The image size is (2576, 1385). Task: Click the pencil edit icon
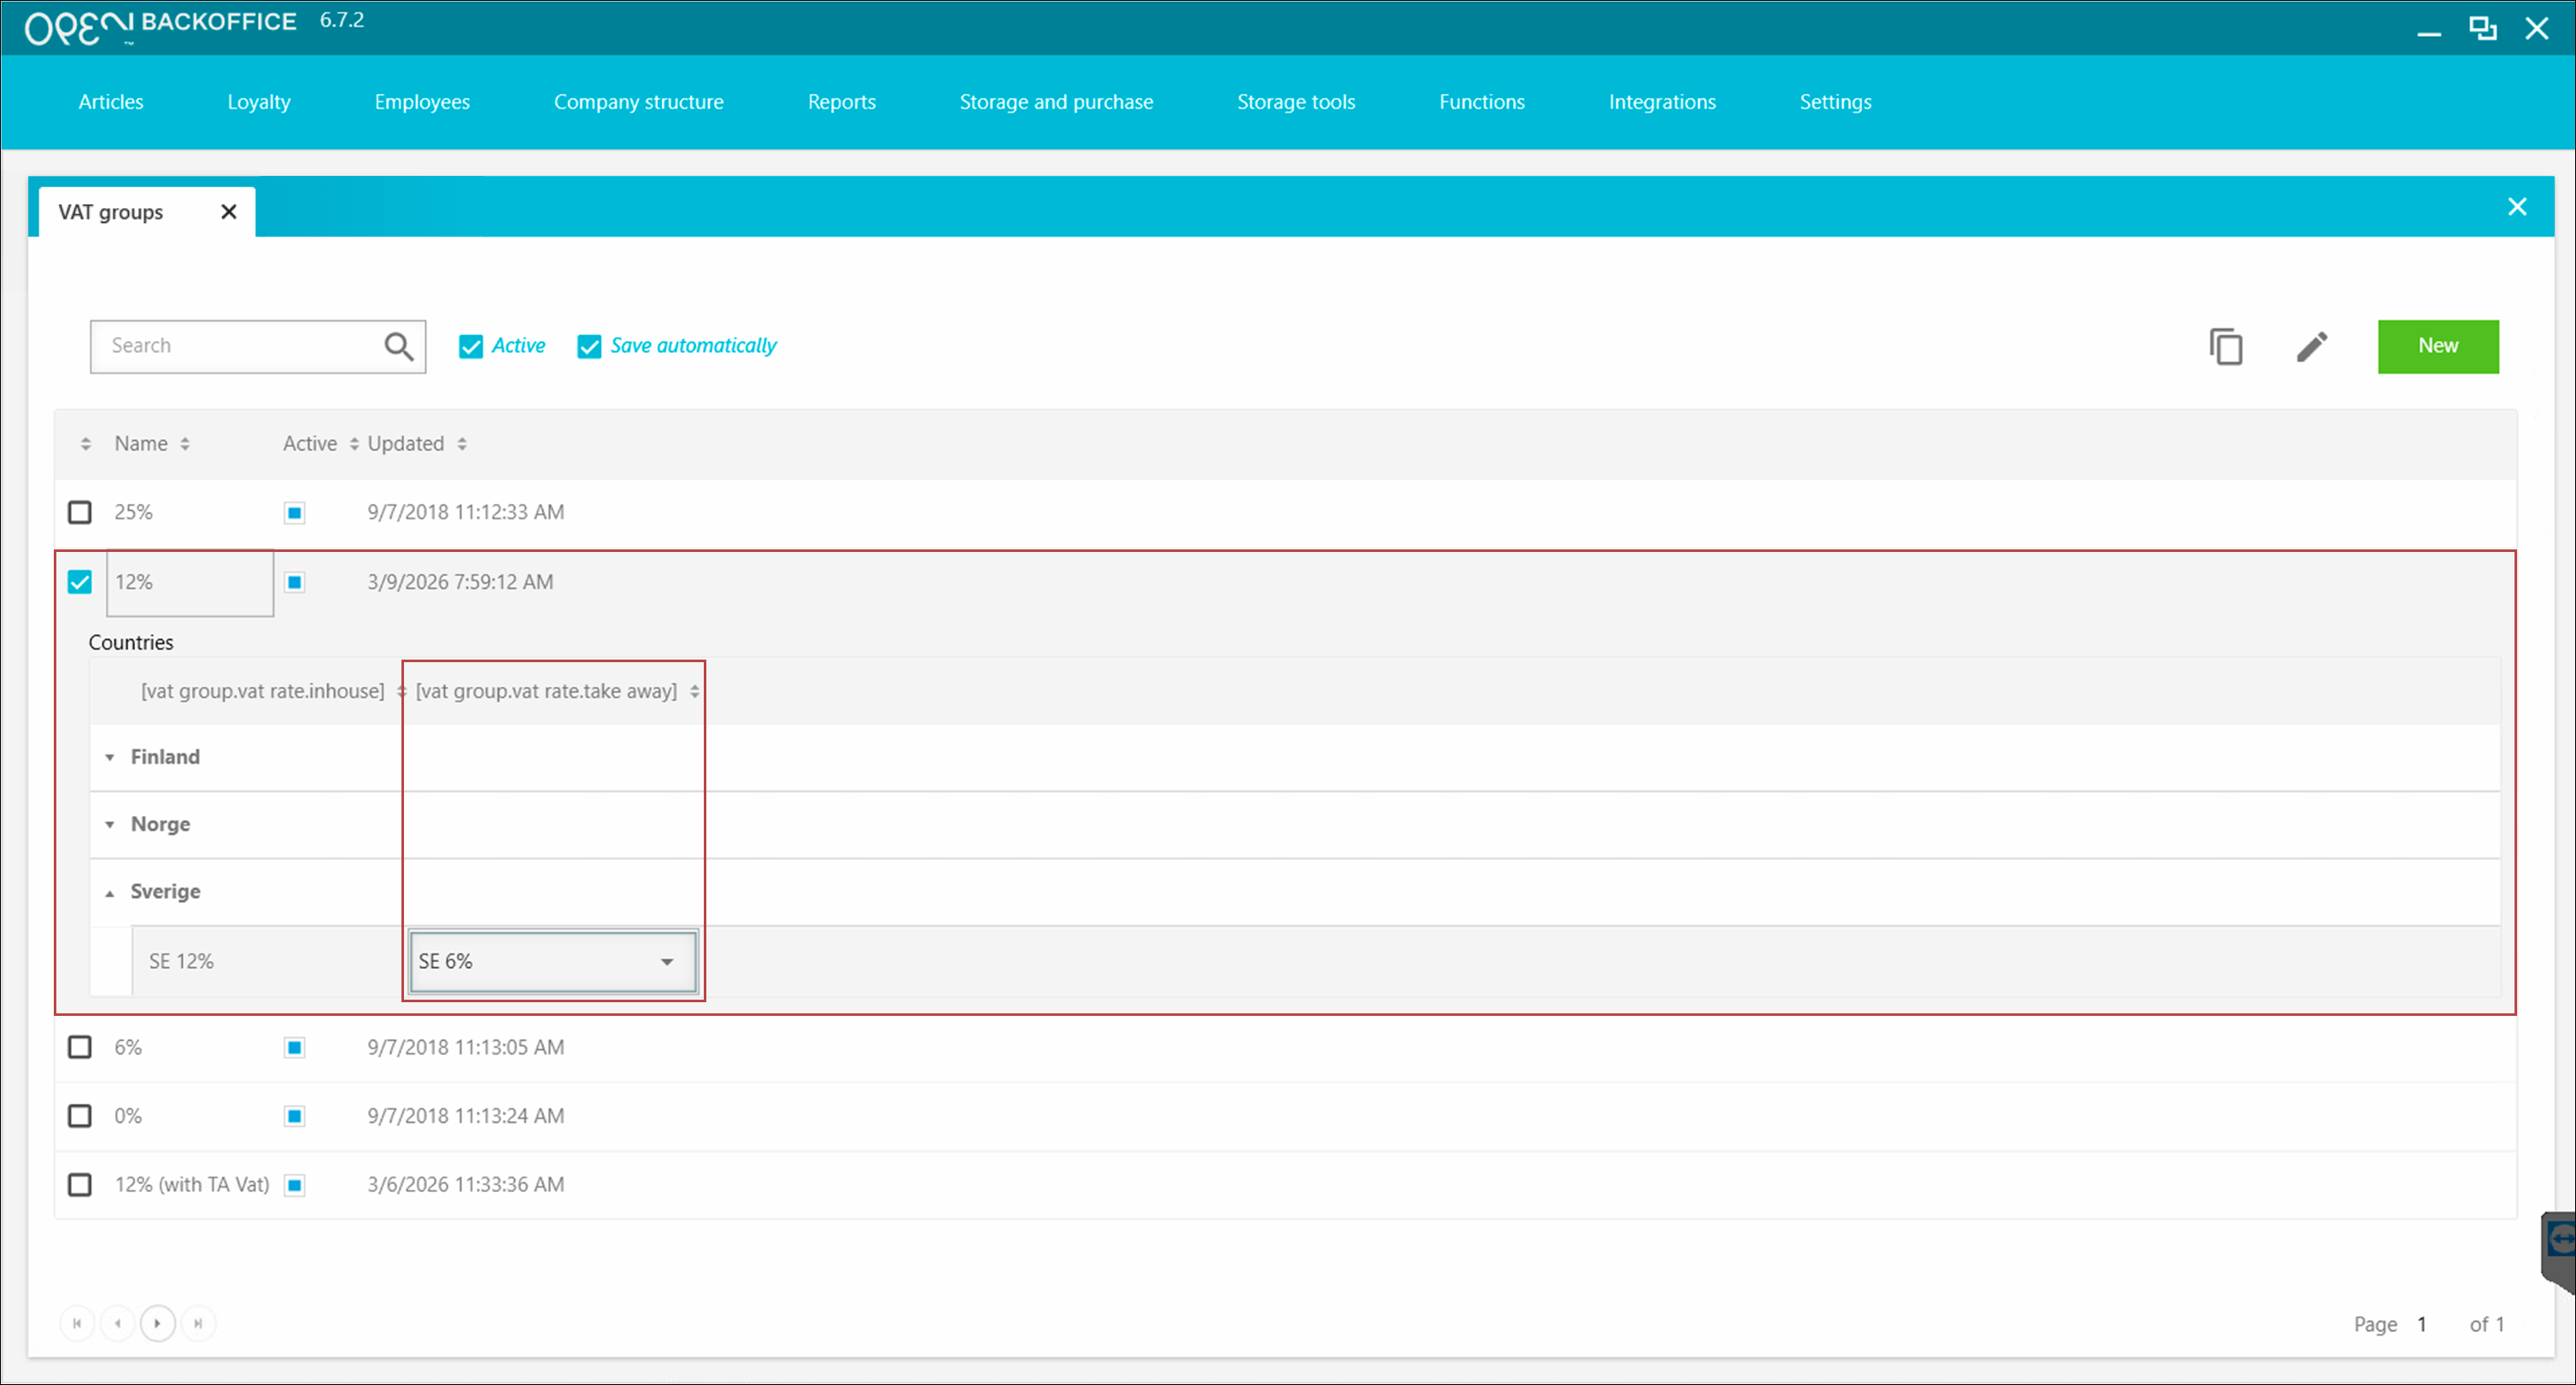[2311, 347]
